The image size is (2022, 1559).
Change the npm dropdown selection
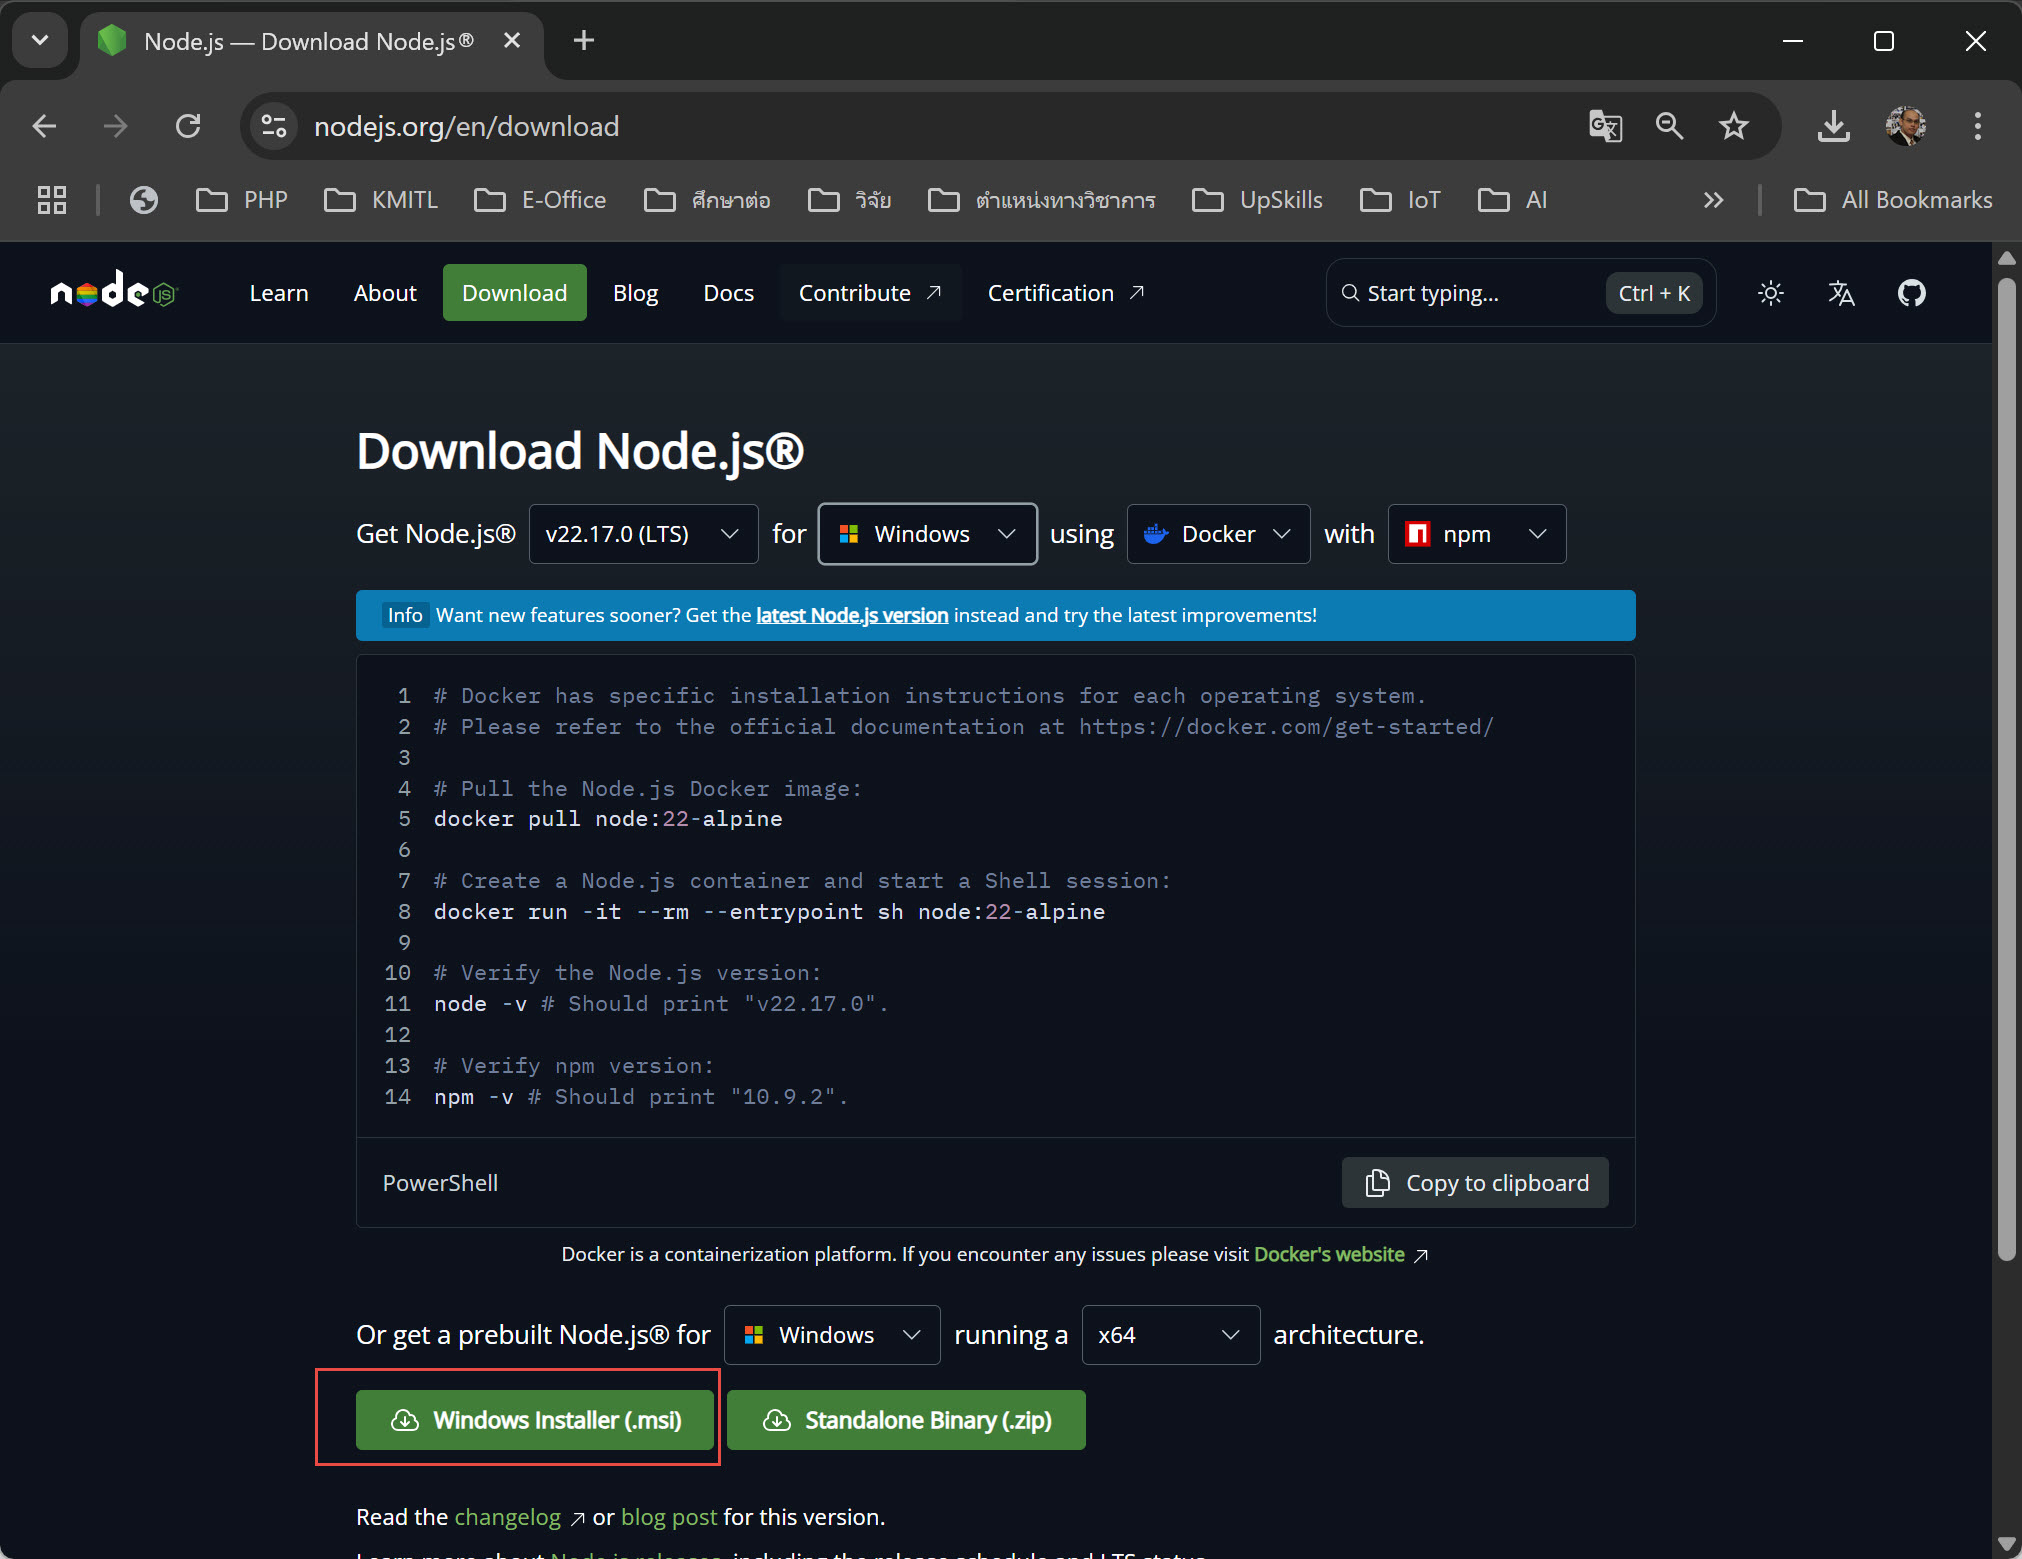pyautogui.click(x=1477, y=533)
